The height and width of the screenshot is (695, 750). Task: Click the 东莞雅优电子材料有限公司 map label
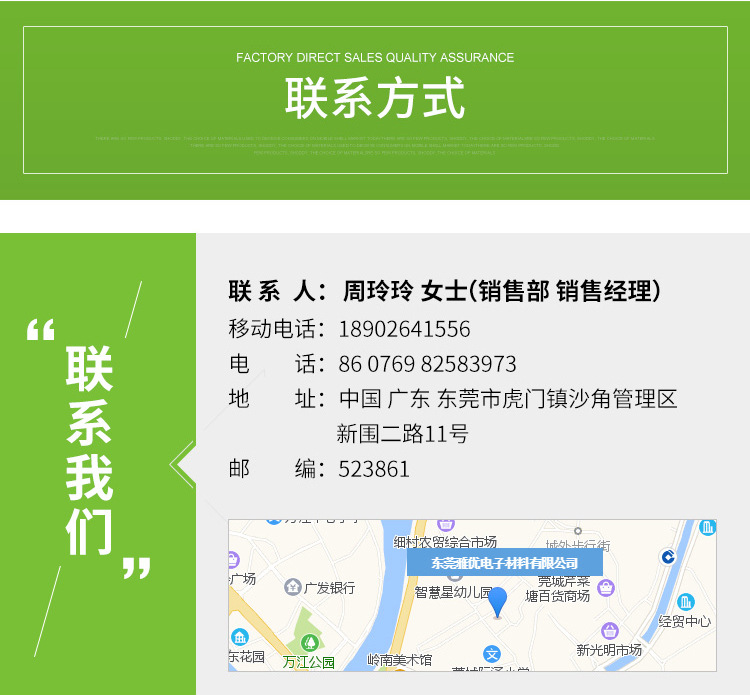(504, 563)
